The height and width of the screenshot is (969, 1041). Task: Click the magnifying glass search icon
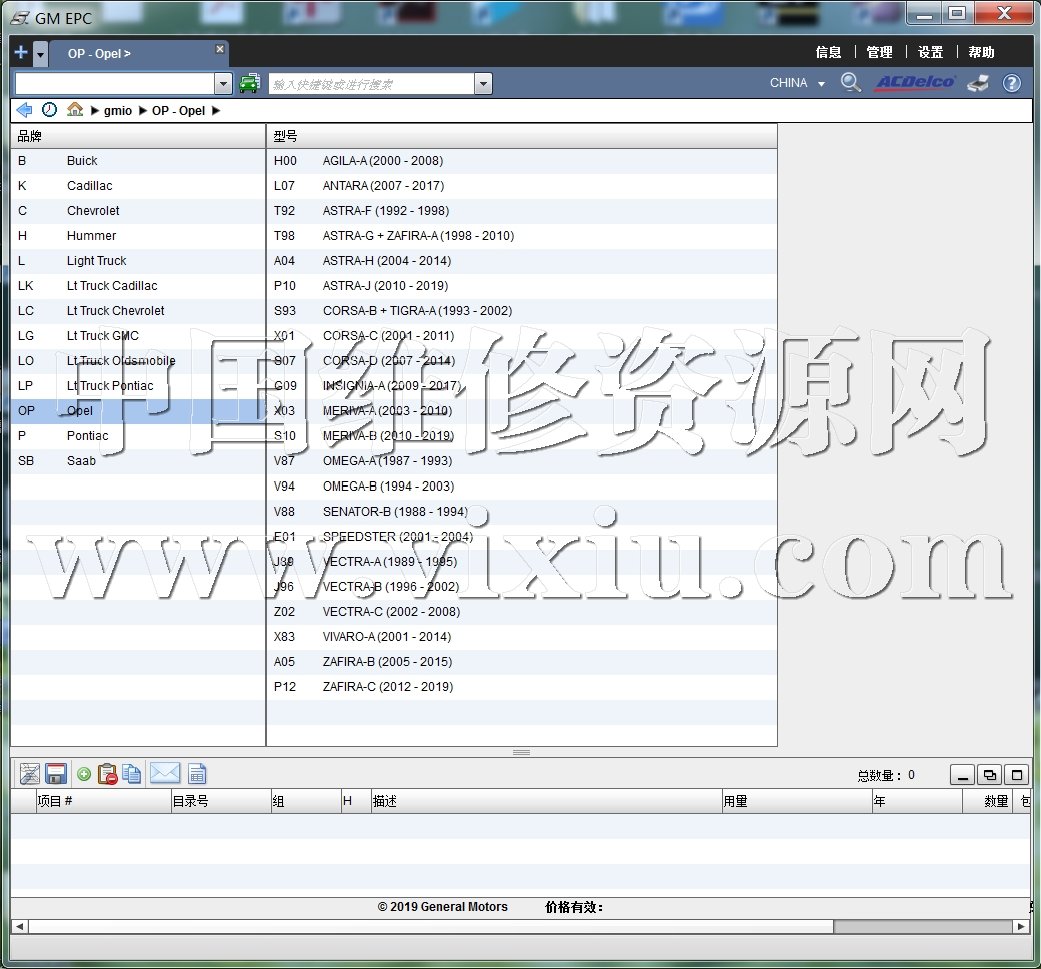click(850, 83)
